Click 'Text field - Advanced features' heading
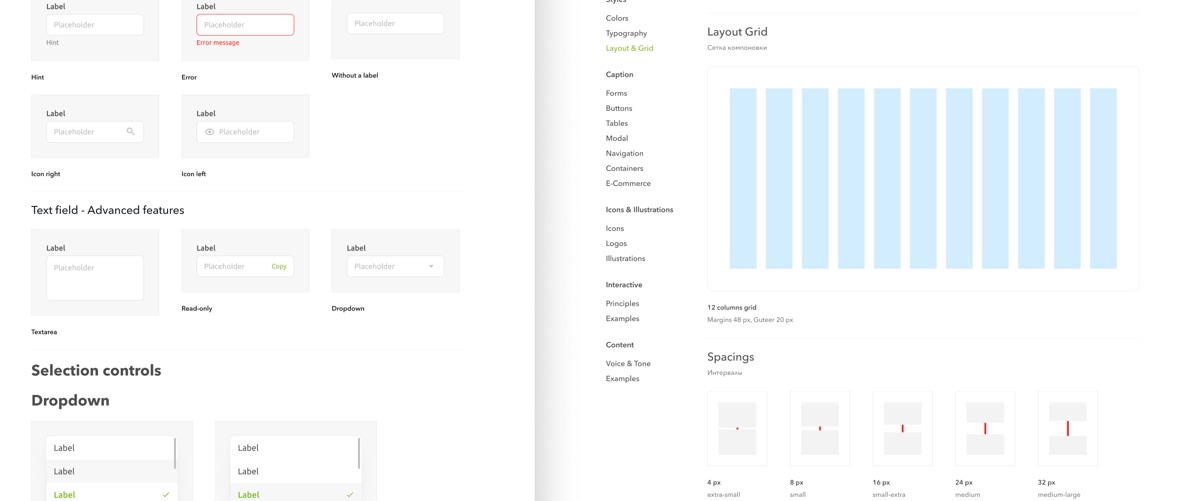This screenshot has height=501, width=1200. 108,210
